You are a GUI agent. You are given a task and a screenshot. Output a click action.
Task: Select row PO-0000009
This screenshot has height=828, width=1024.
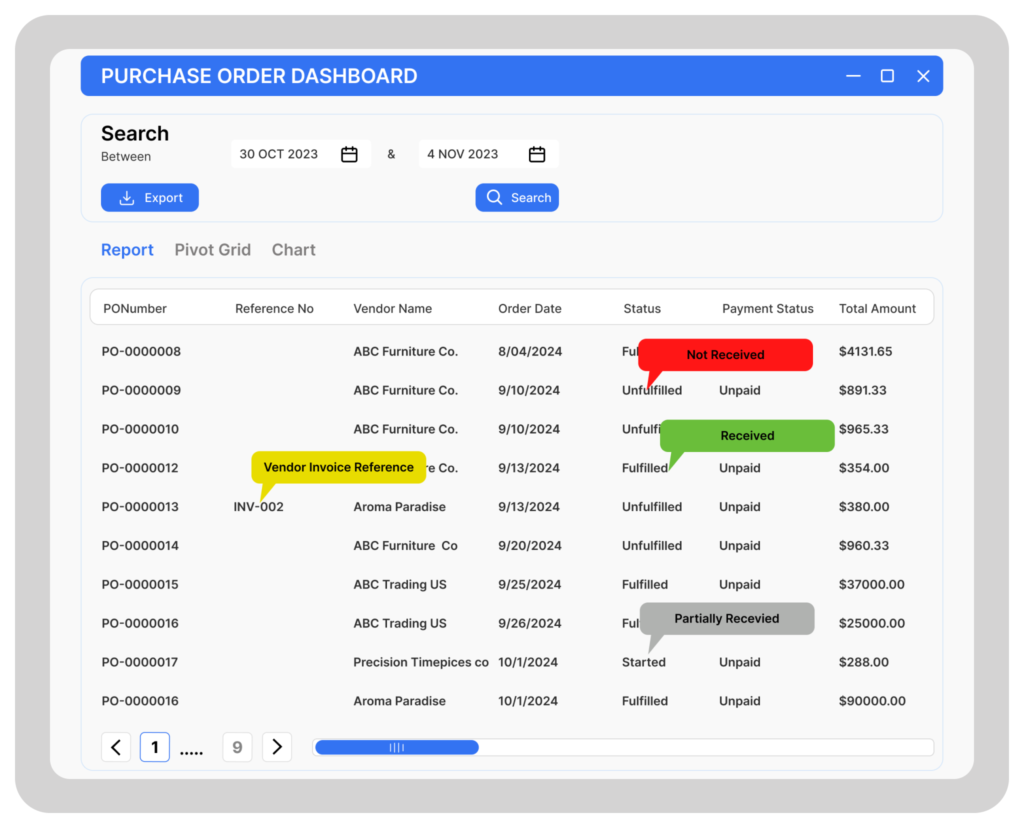pyautogui.click(x=511, y=390)
